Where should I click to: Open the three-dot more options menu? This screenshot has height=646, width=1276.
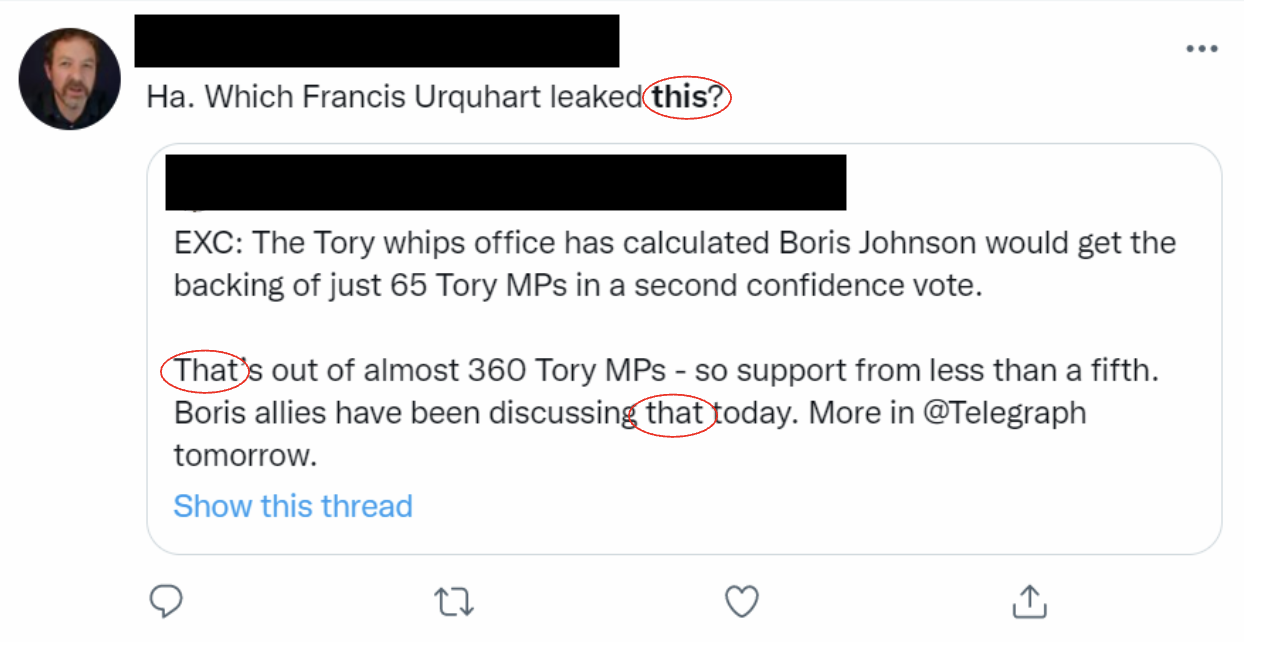click(x=1201, y=49)
